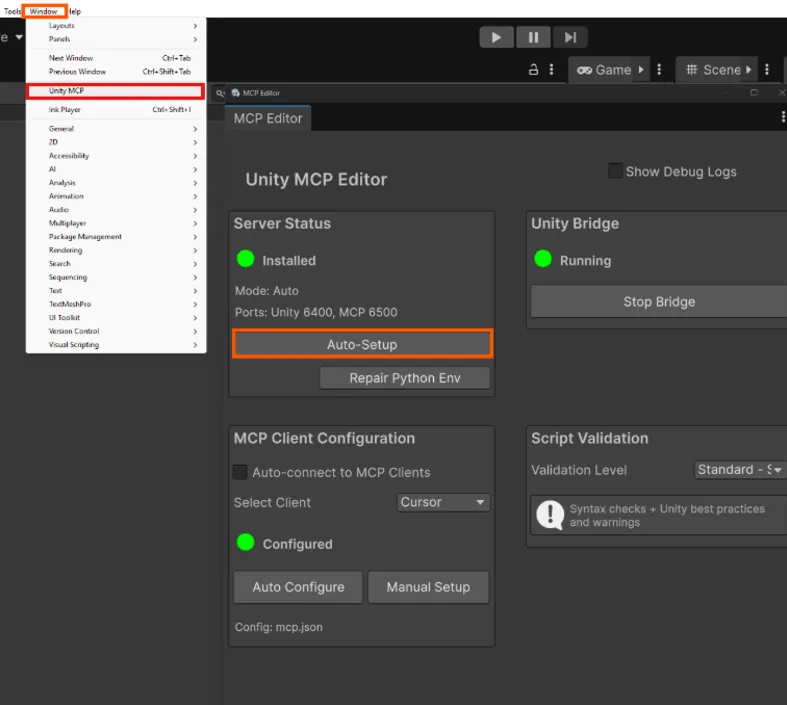Image resolution: width=787 pixels, height=705 pixels.
Task: Click the Step frame button
Action: tap(570, 37)
